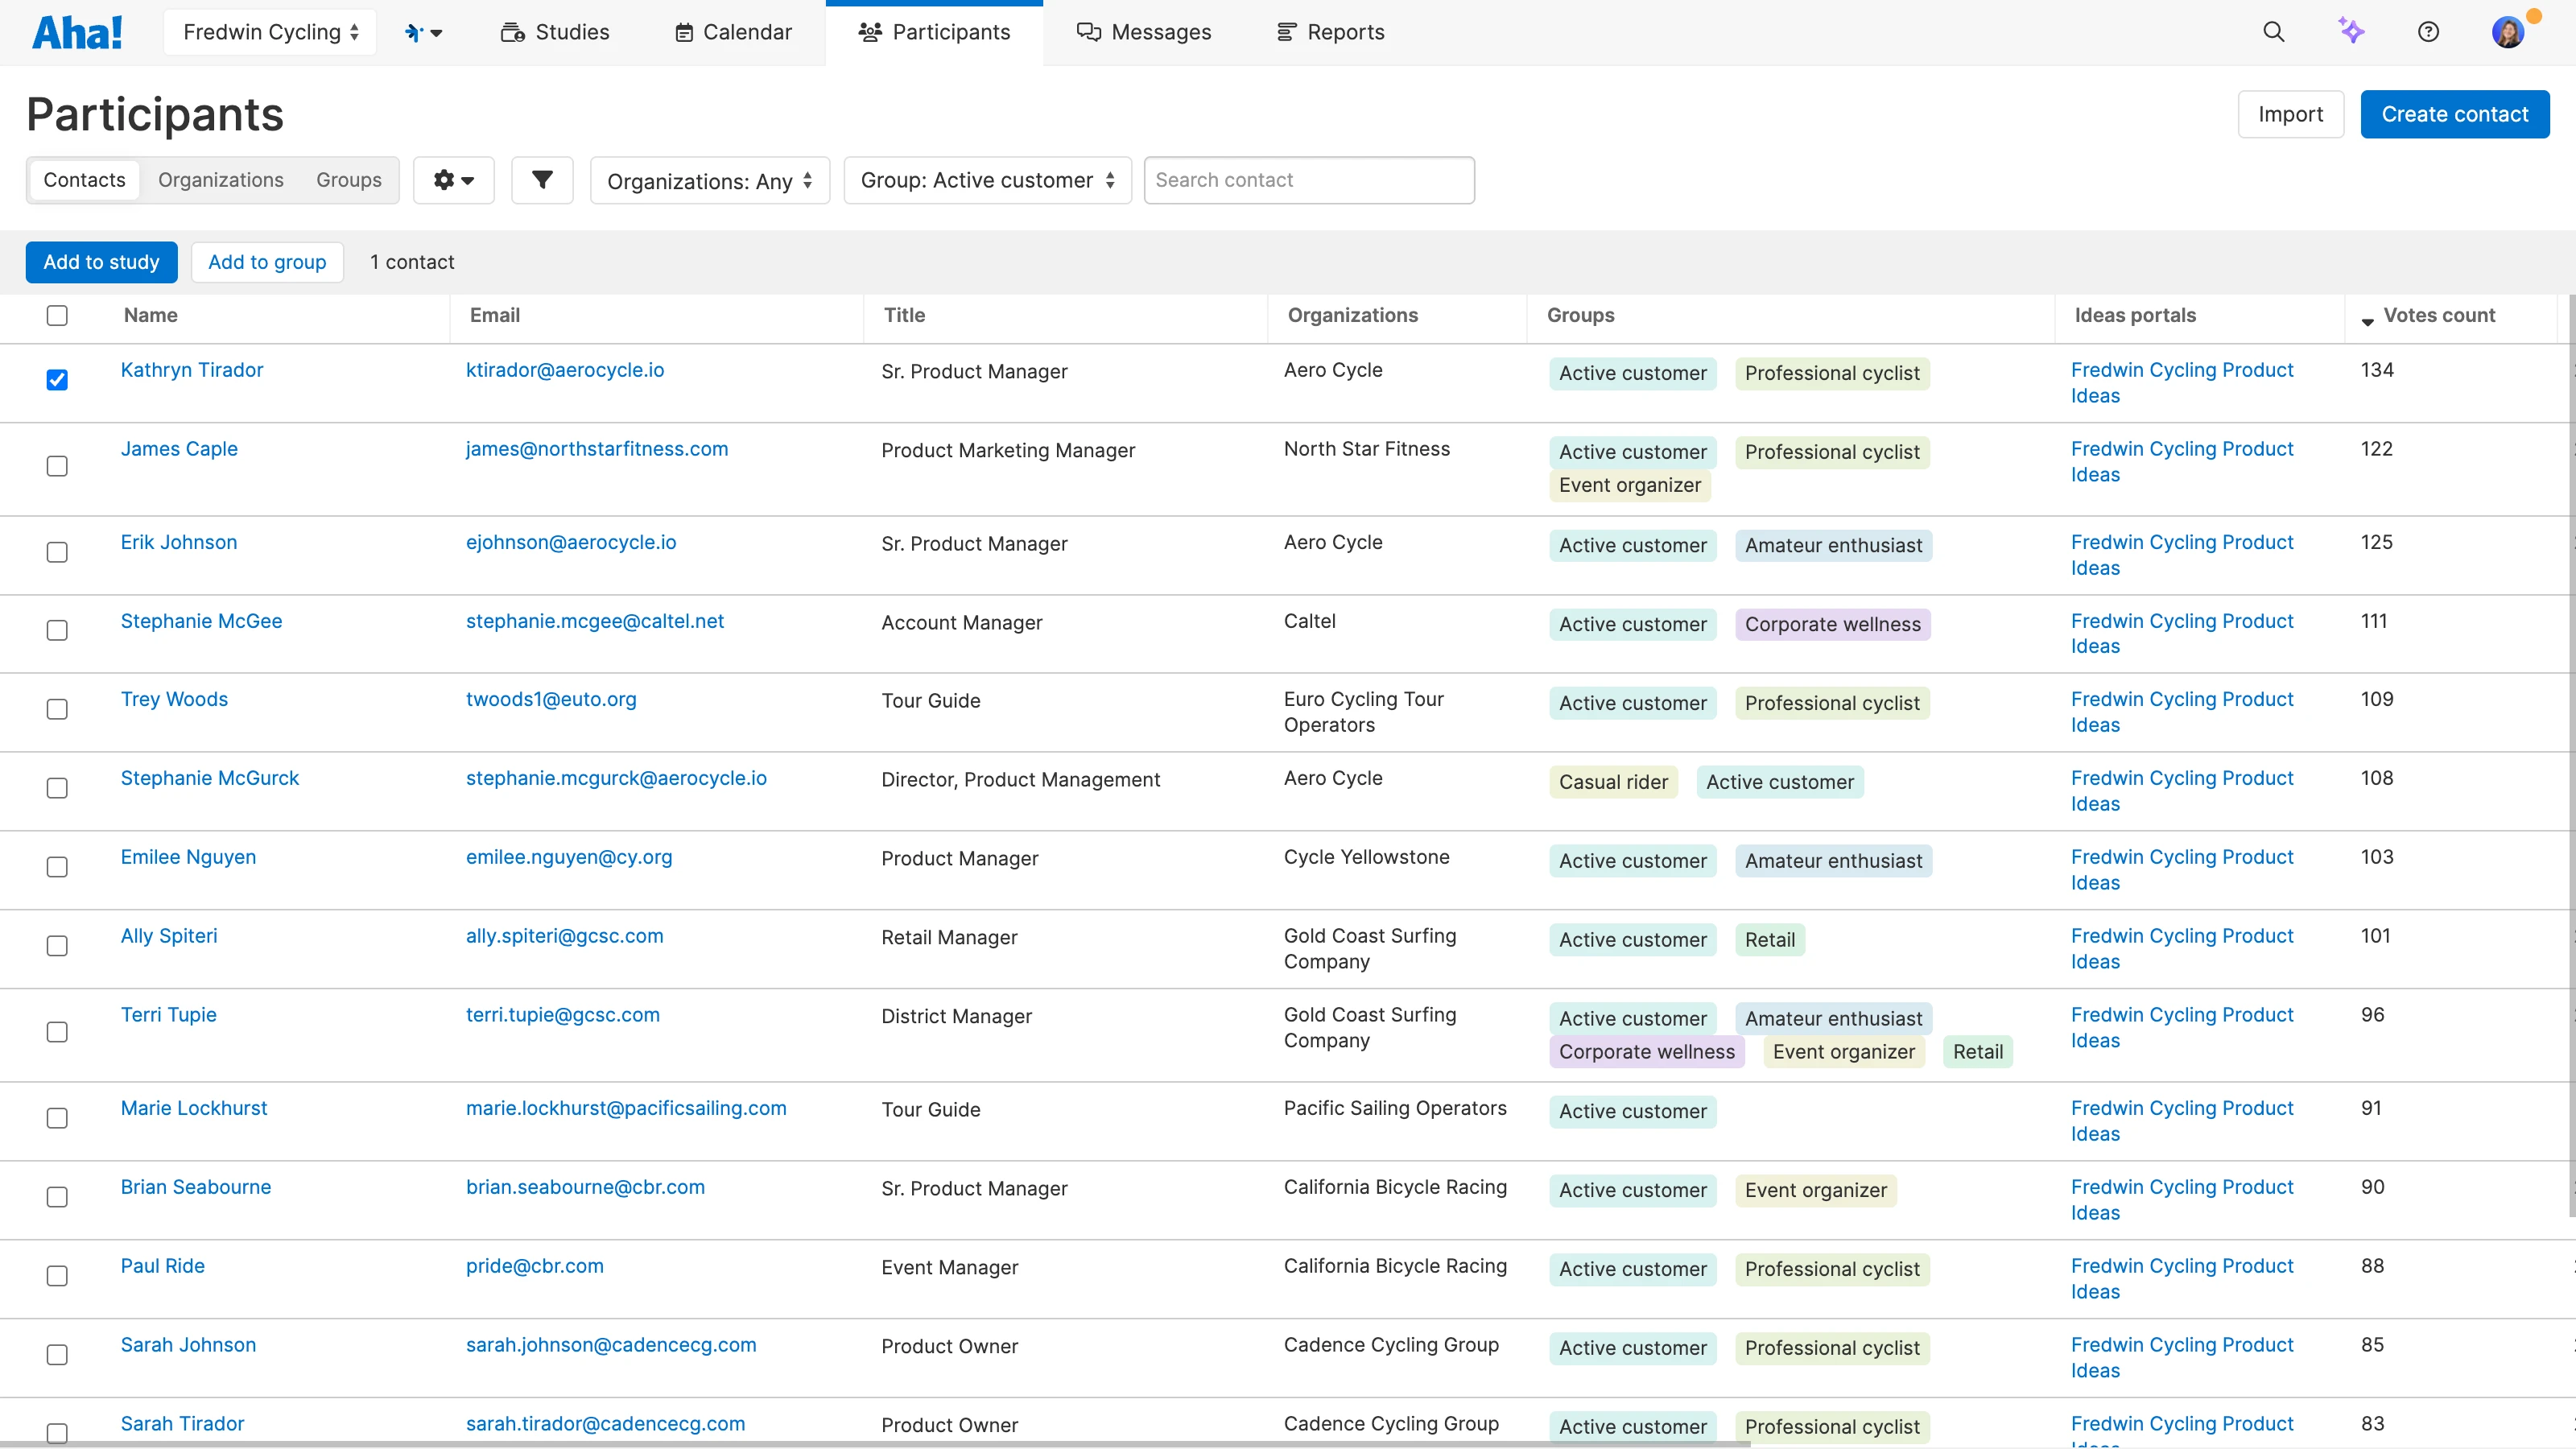Viewport: 2576px width, 1449px height.
Task: Open the Calendar section
Action: click(x=732, y=31)
